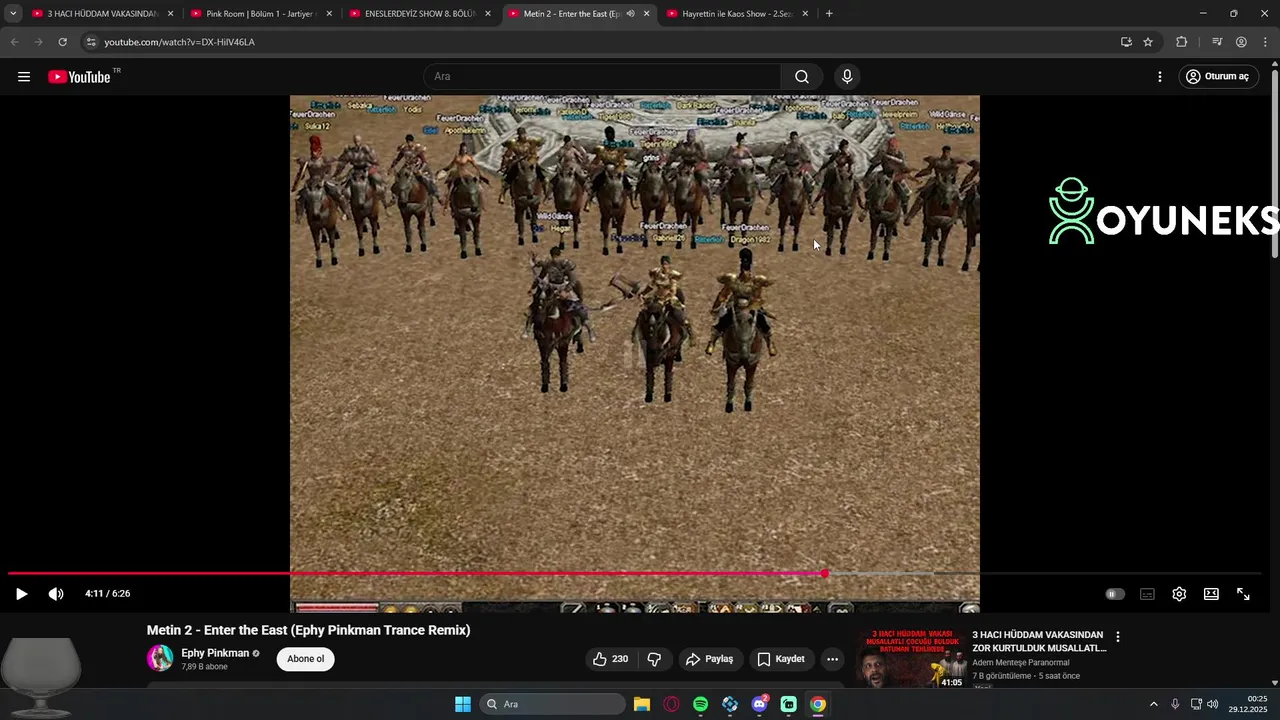Open YouTube three-dot settings menu
The height and width of the screenshot is (720, 1280).
click(x=1160, y=77)
